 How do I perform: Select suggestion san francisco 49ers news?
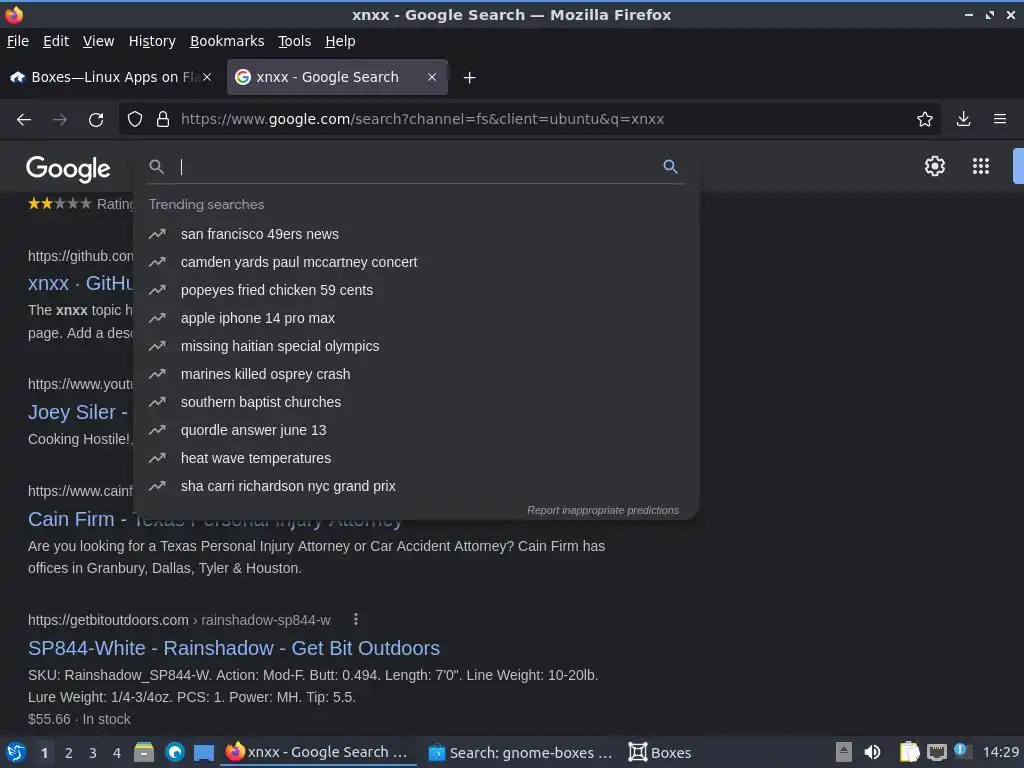416,234
